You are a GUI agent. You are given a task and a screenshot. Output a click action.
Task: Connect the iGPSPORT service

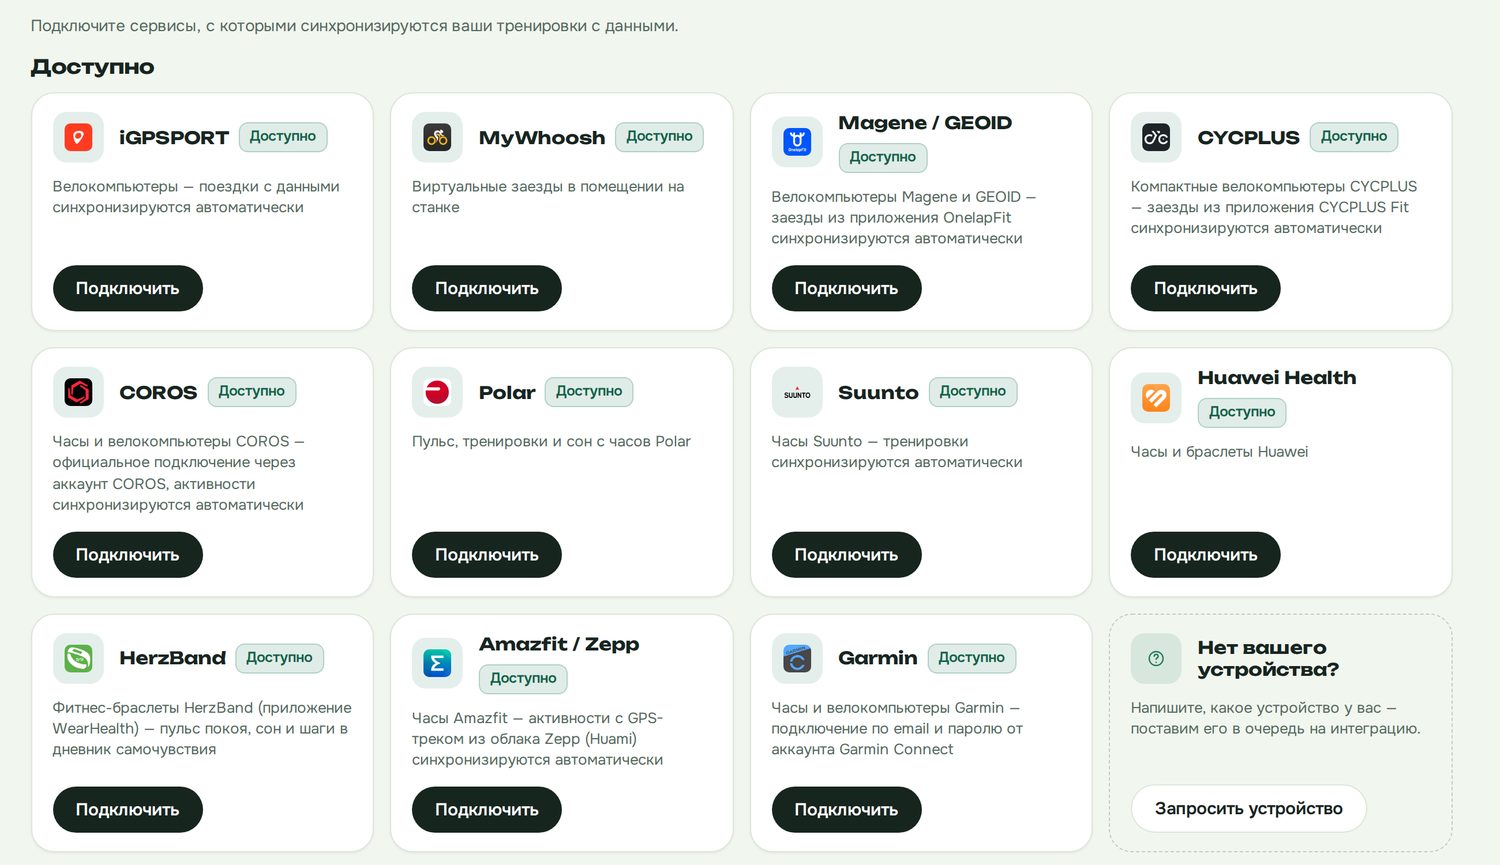(x=128, y=288)
